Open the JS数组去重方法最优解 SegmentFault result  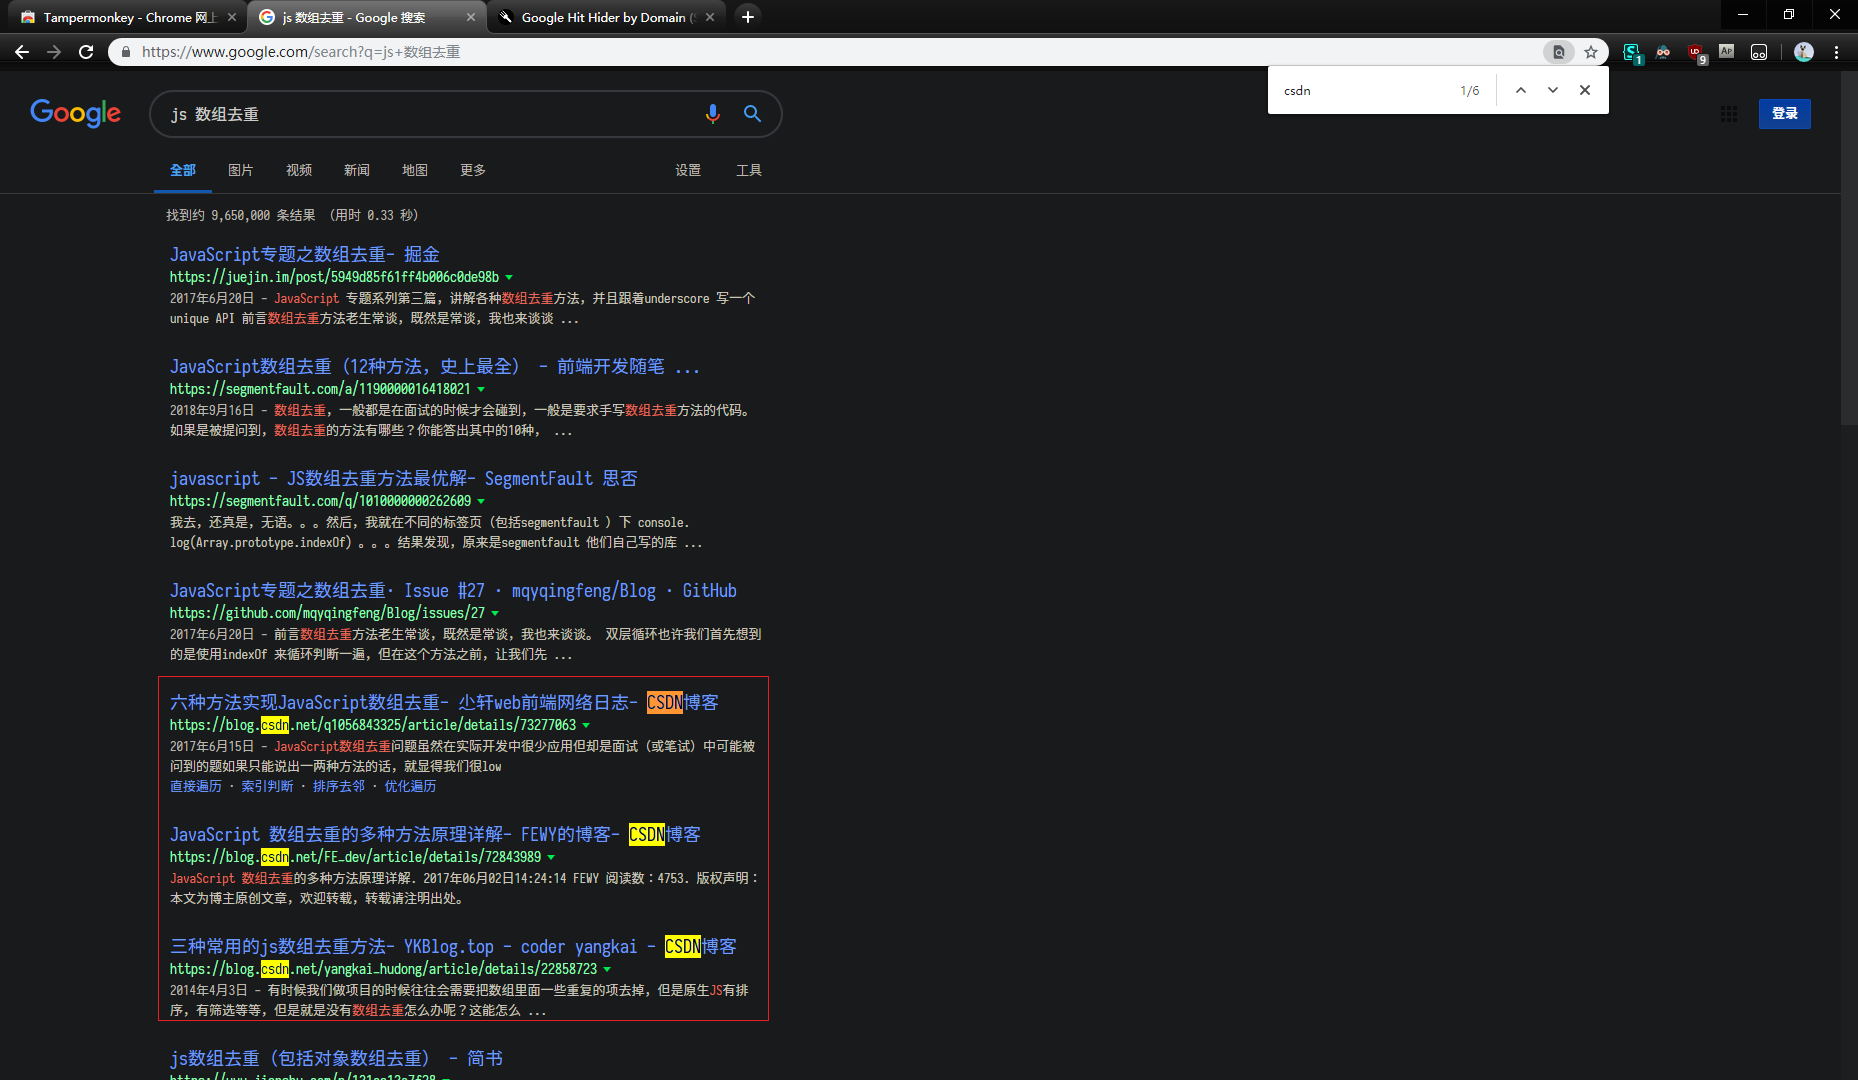(403, 478)
